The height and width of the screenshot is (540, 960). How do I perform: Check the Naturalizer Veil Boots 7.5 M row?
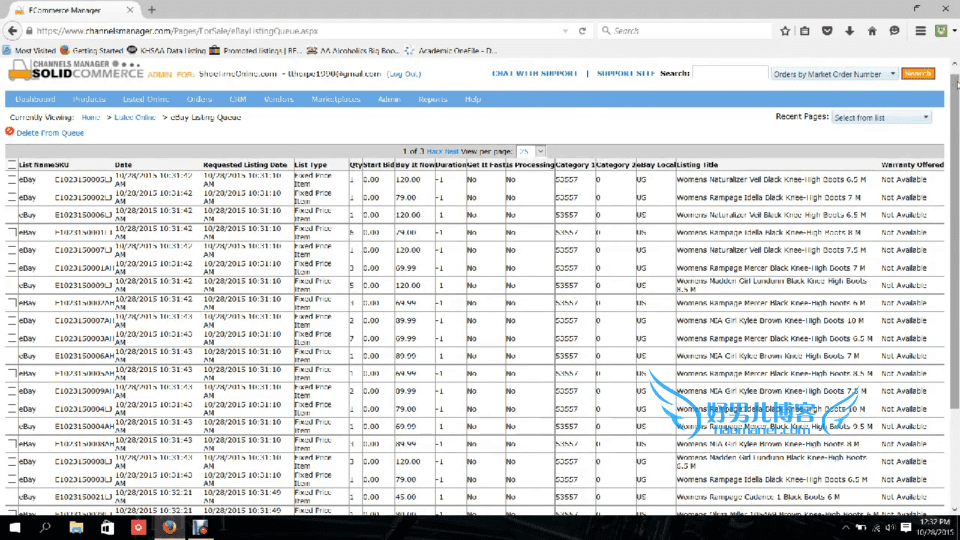[12, 250]
